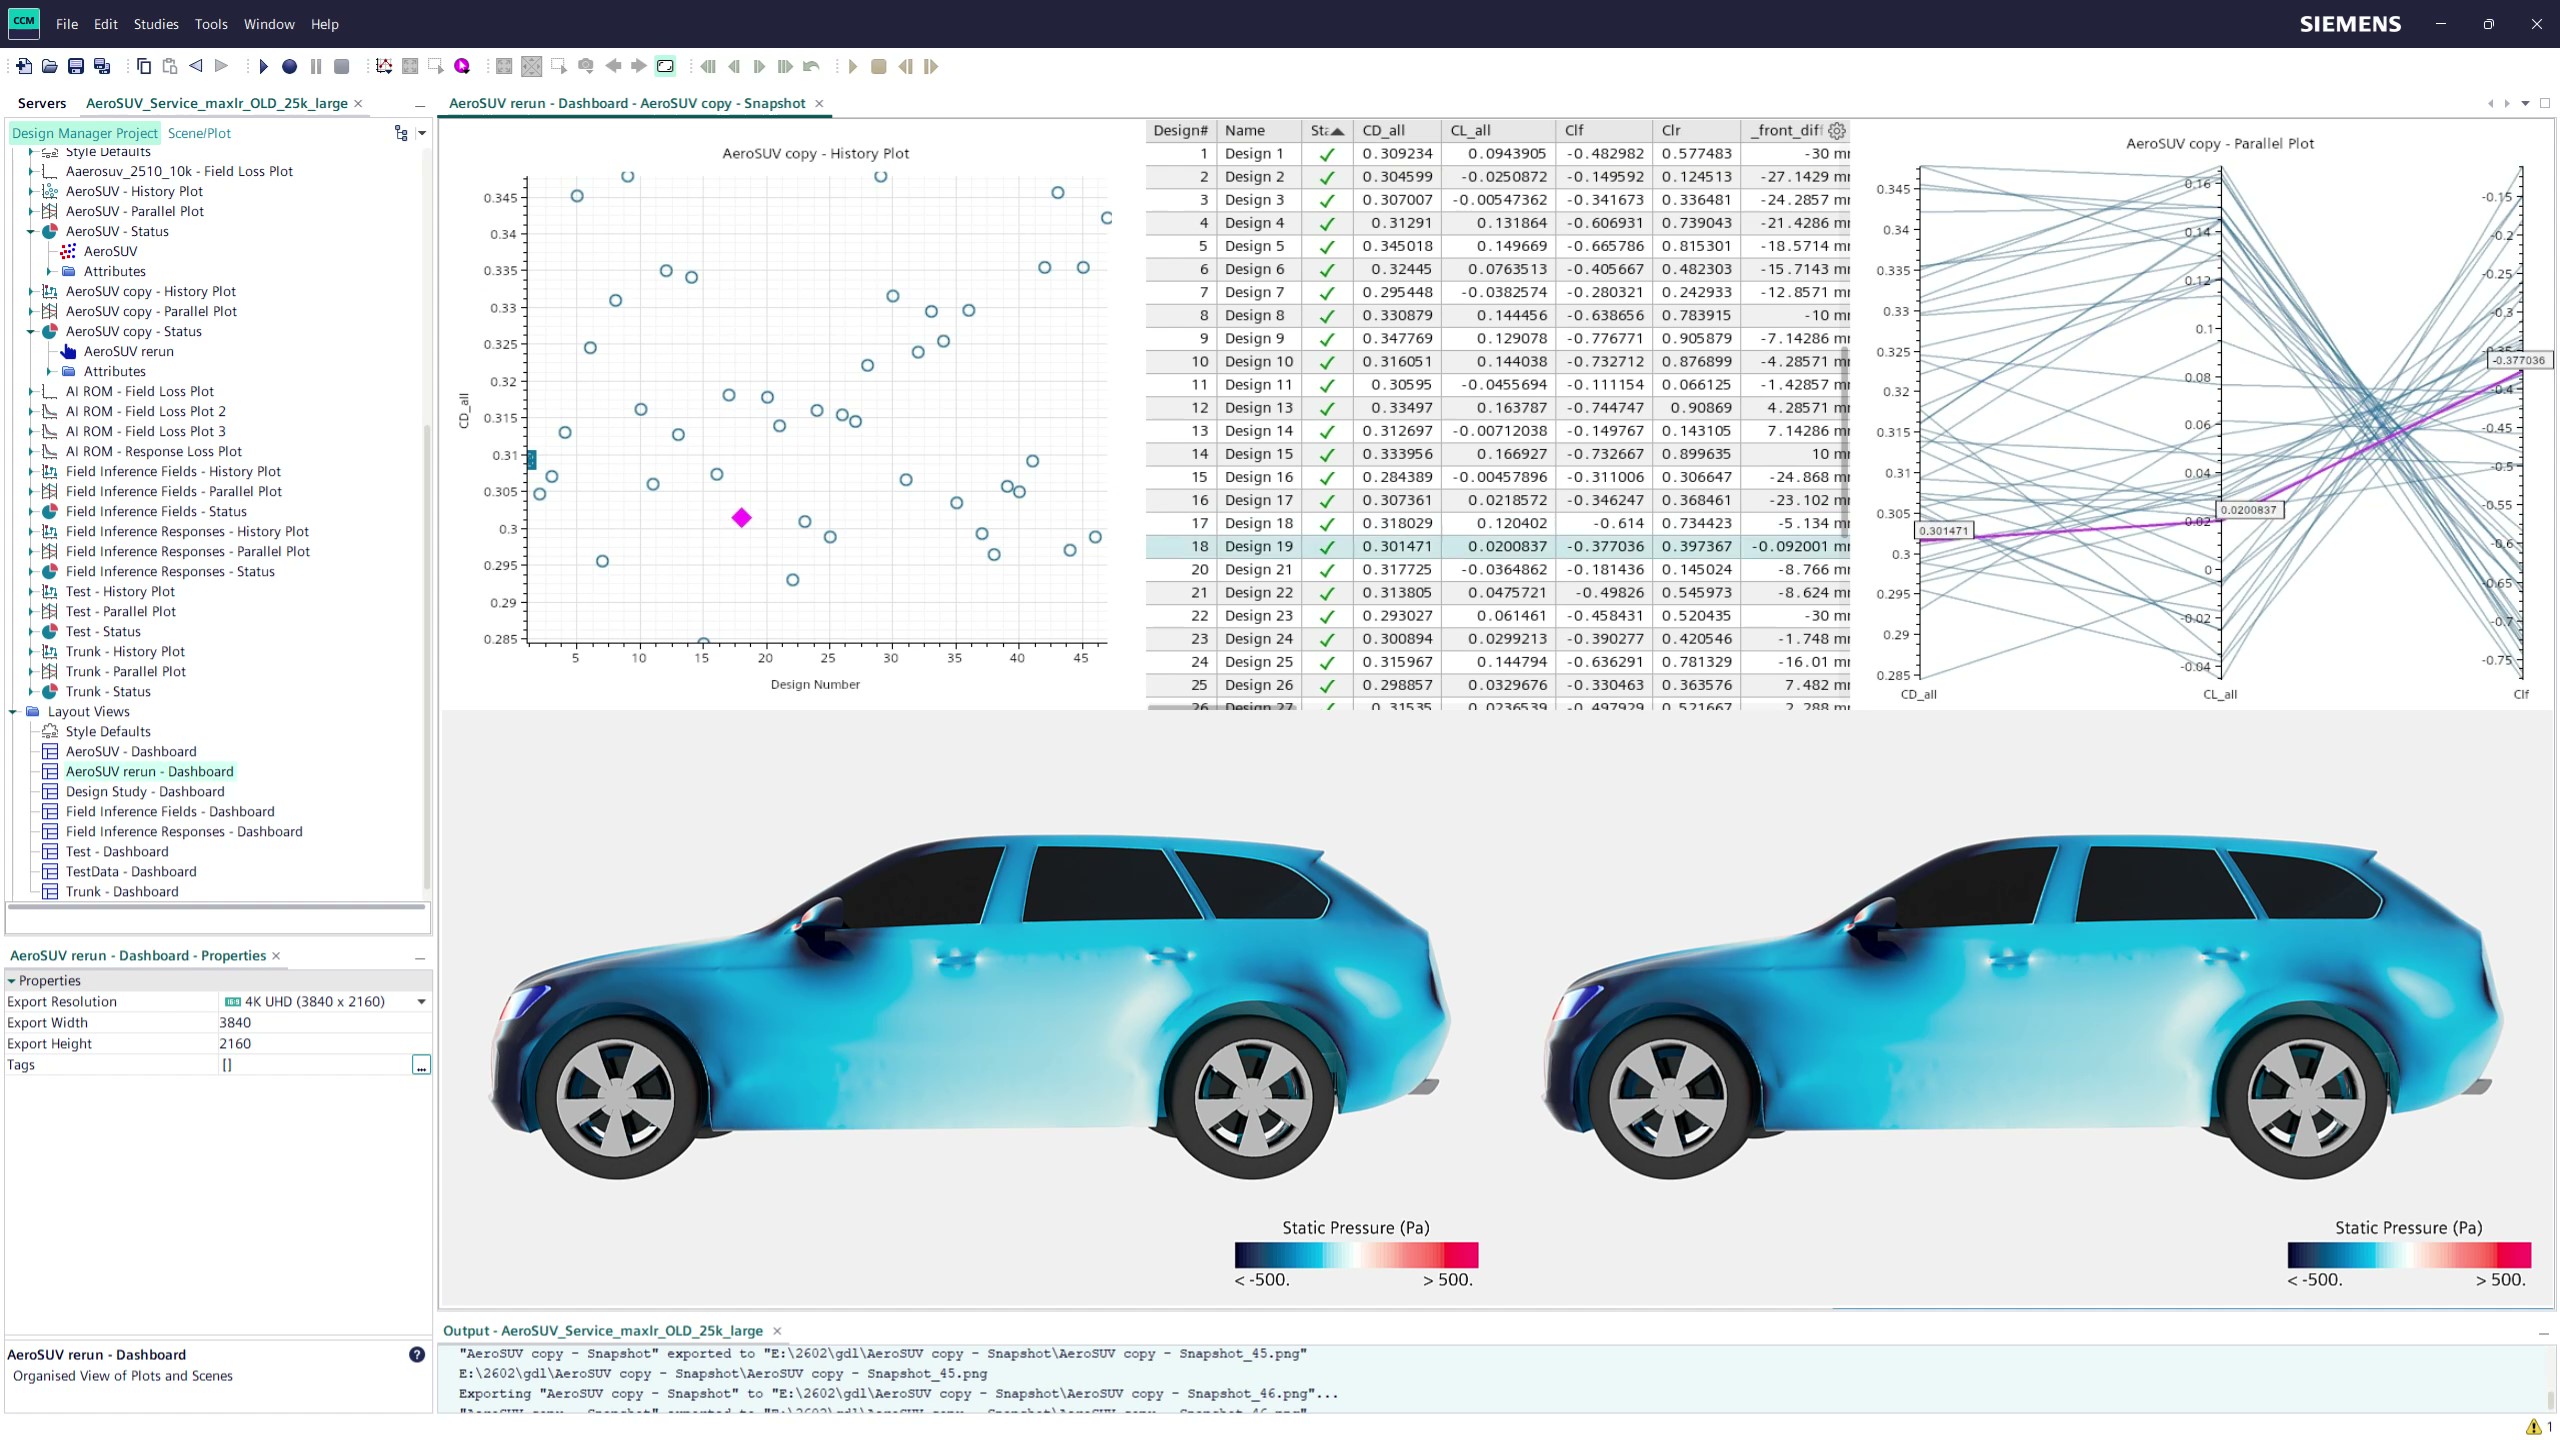Open the editor tab list dropdown arrow
Screen dimensions: 2560x1440
[2526, 103]
